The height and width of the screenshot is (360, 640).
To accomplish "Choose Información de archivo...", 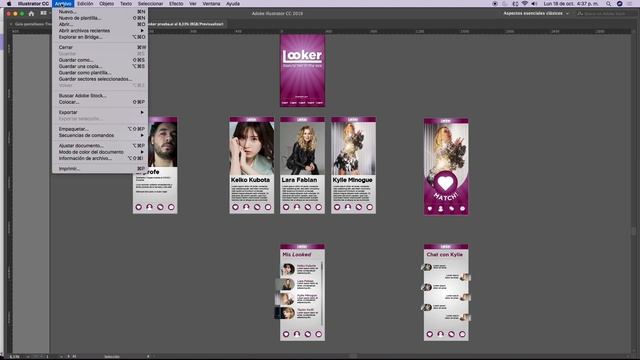I will [100, 158].
